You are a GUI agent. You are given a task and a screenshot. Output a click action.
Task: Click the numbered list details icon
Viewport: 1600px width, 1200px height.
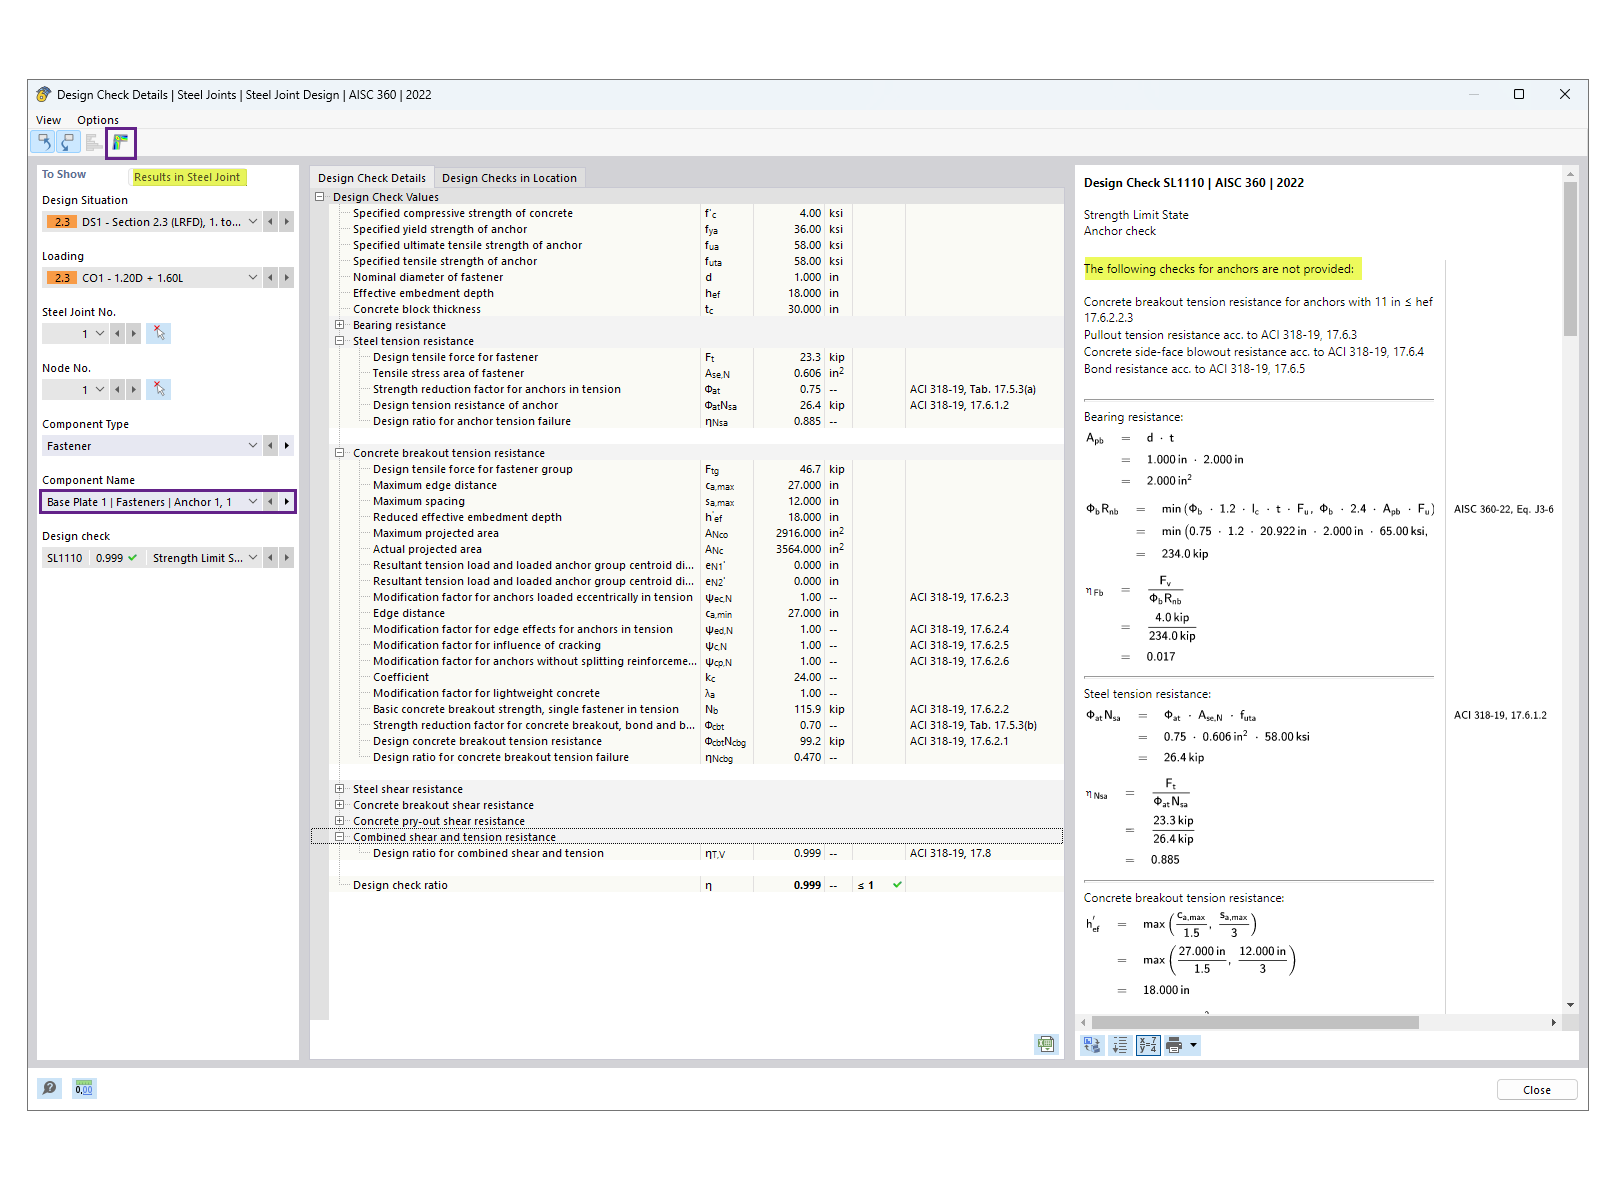coord(1120,1044)
